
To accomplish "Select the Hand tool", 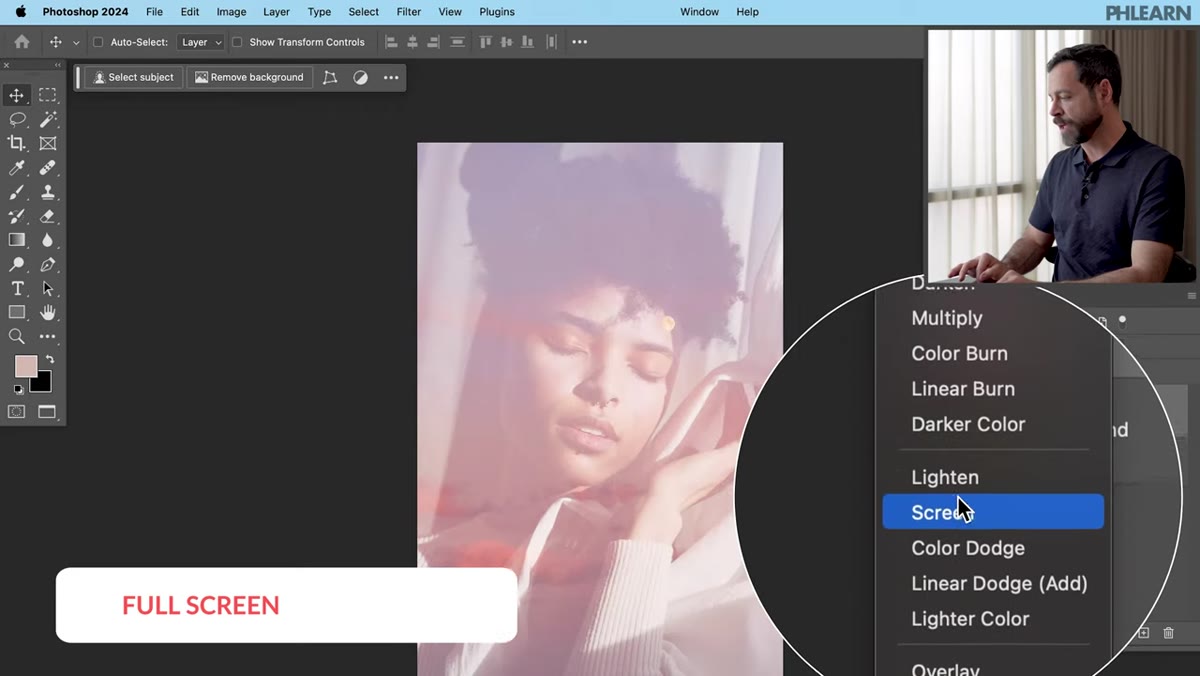I will coord(47,312).
